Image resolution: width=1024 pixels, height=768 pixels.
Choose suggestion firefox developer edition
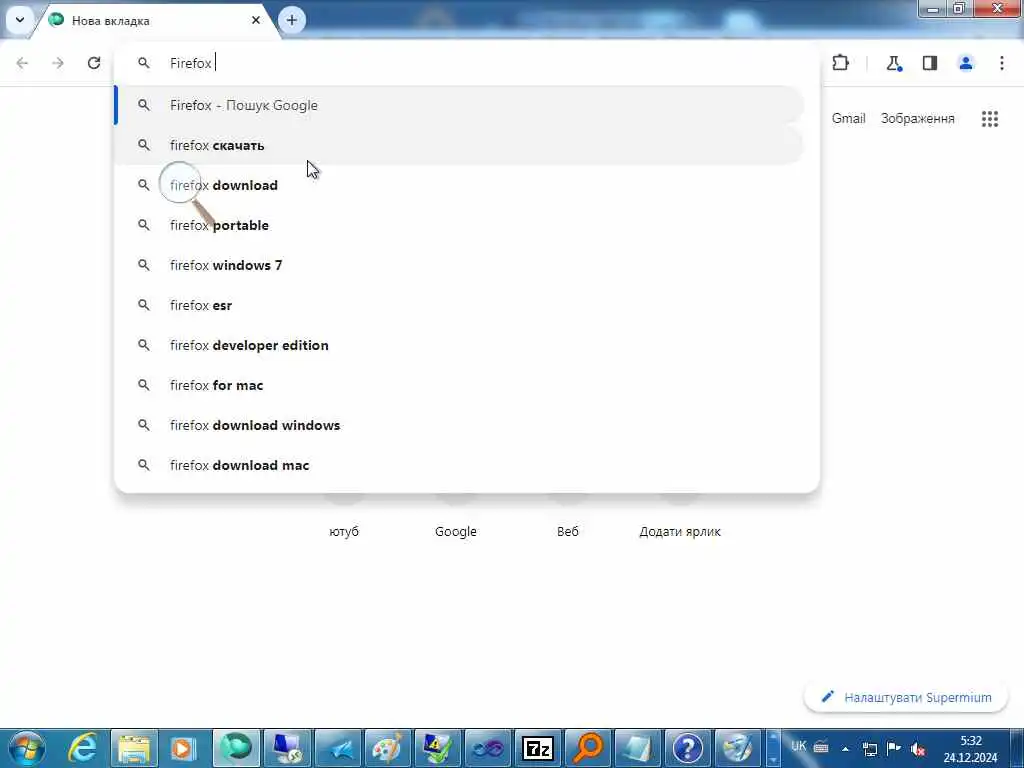click(460, 345)
